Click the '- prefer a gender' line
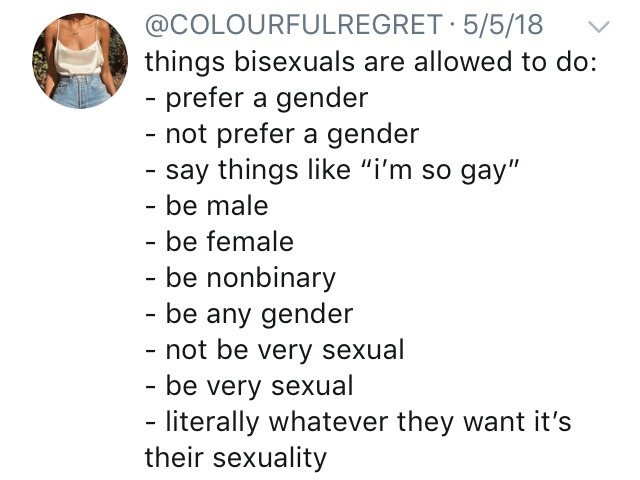This screenshot has width=640, height=480. tap(256, 98)
